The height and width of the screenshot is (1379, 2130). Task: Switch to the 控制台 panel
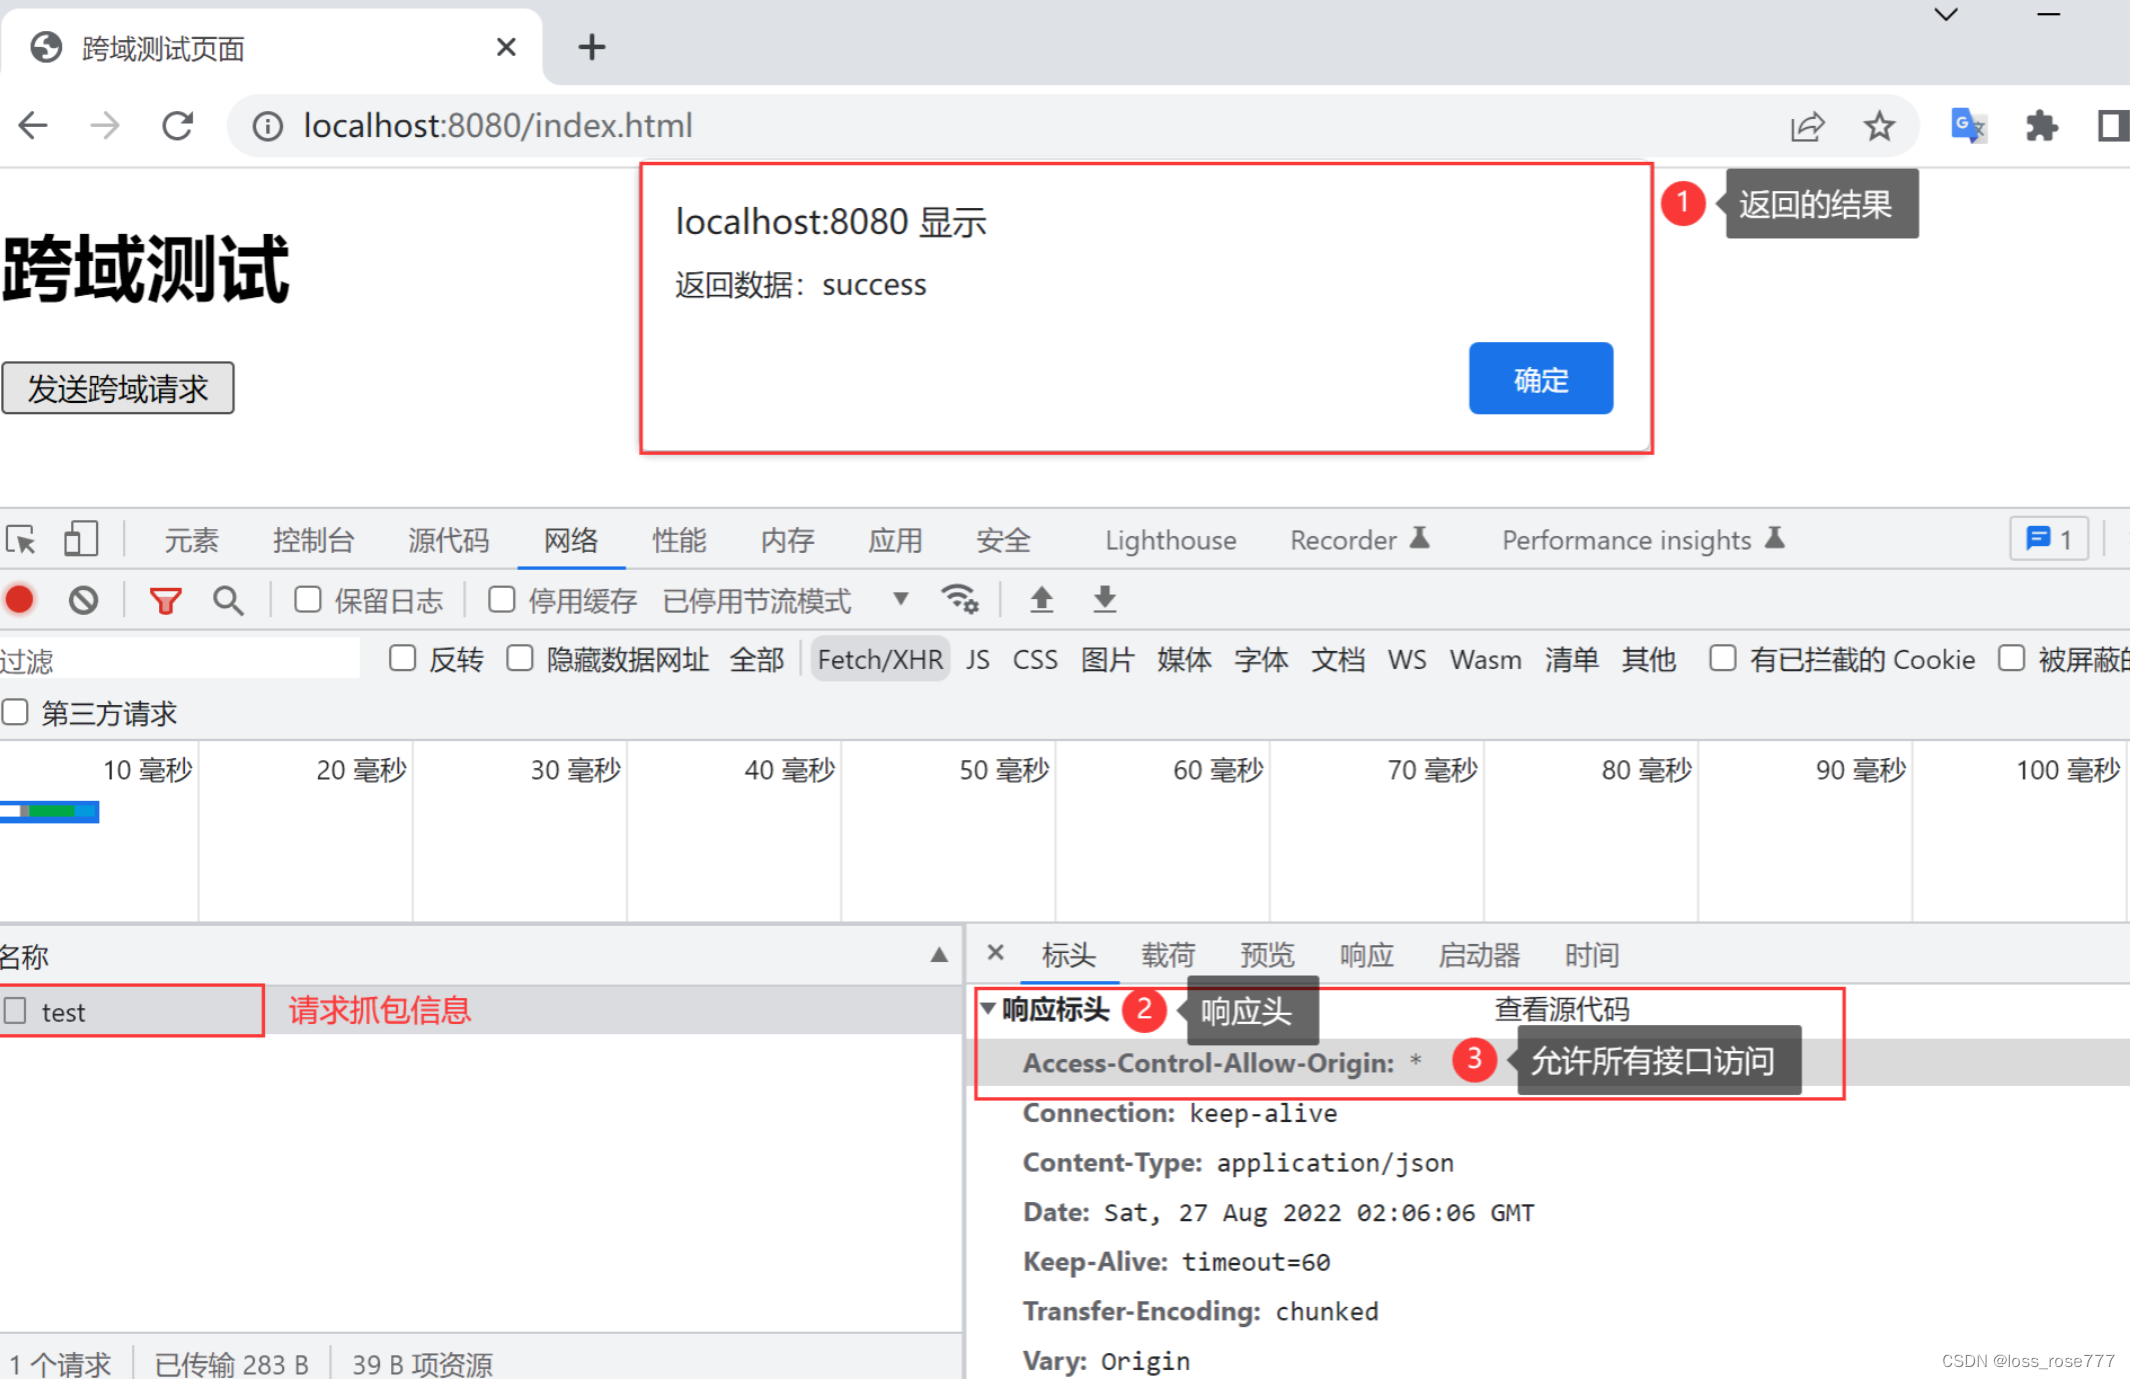coord(314,540)
